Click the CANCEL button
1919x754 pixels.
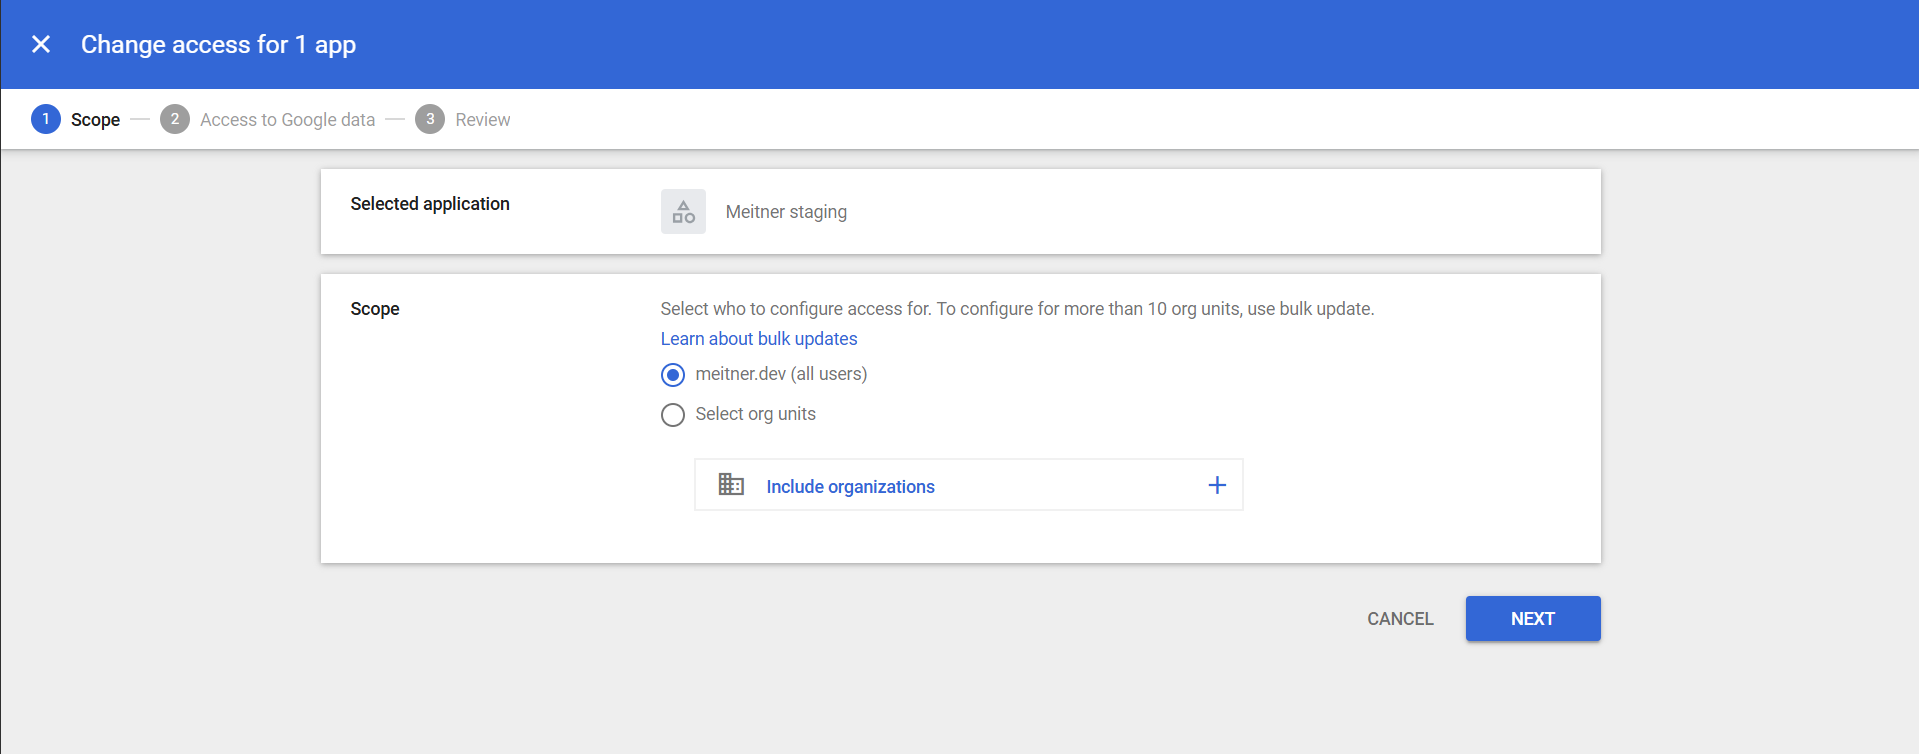tap(1400, 619)
